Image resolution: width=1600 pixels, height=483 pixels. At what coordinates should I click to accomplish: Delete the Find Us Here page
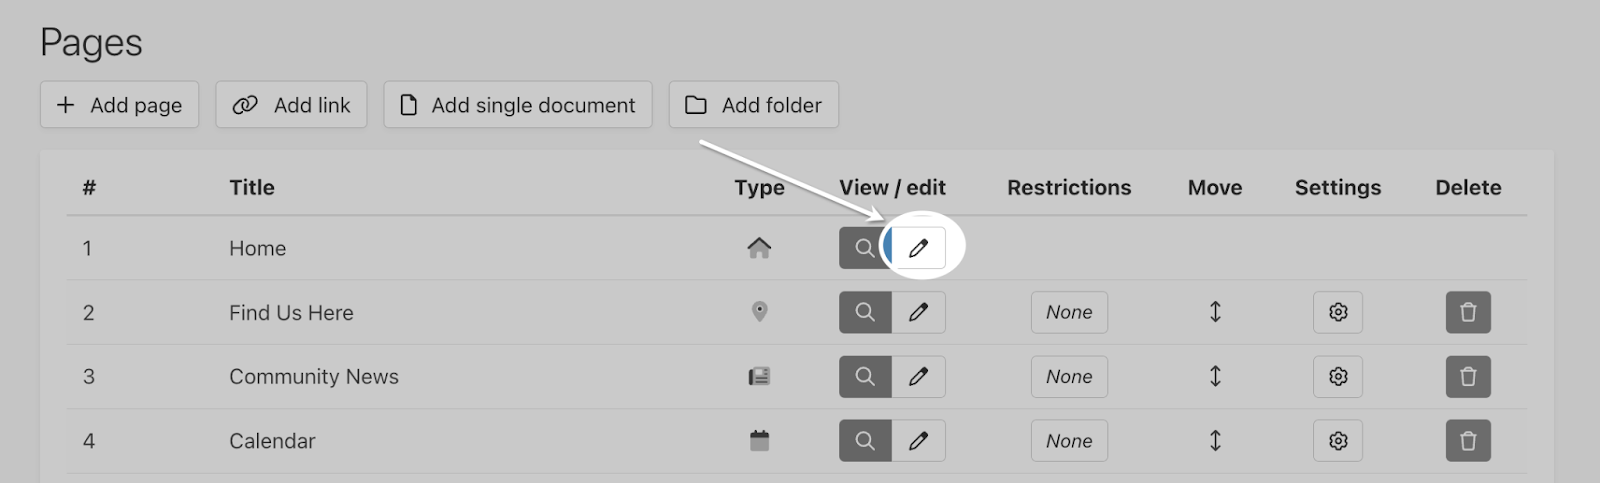coord(1468,312)
